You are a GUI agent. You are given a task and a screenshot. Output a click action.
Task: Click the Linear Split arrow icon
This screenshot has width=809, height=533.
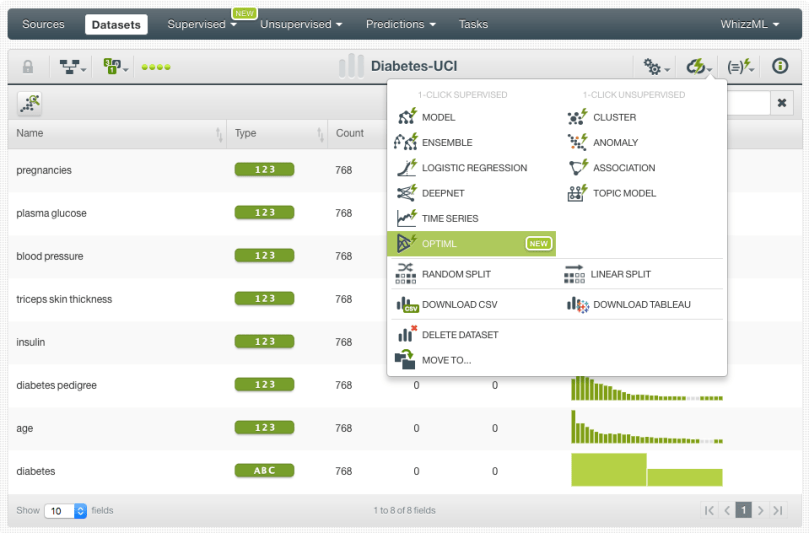[574, 274]
